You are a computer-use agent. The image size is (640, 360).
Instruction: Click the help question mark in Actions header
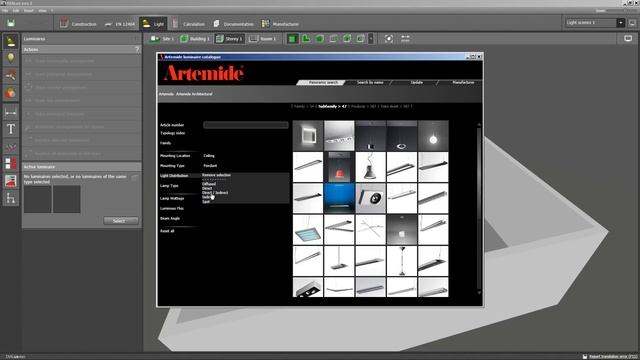click(137, 49)
